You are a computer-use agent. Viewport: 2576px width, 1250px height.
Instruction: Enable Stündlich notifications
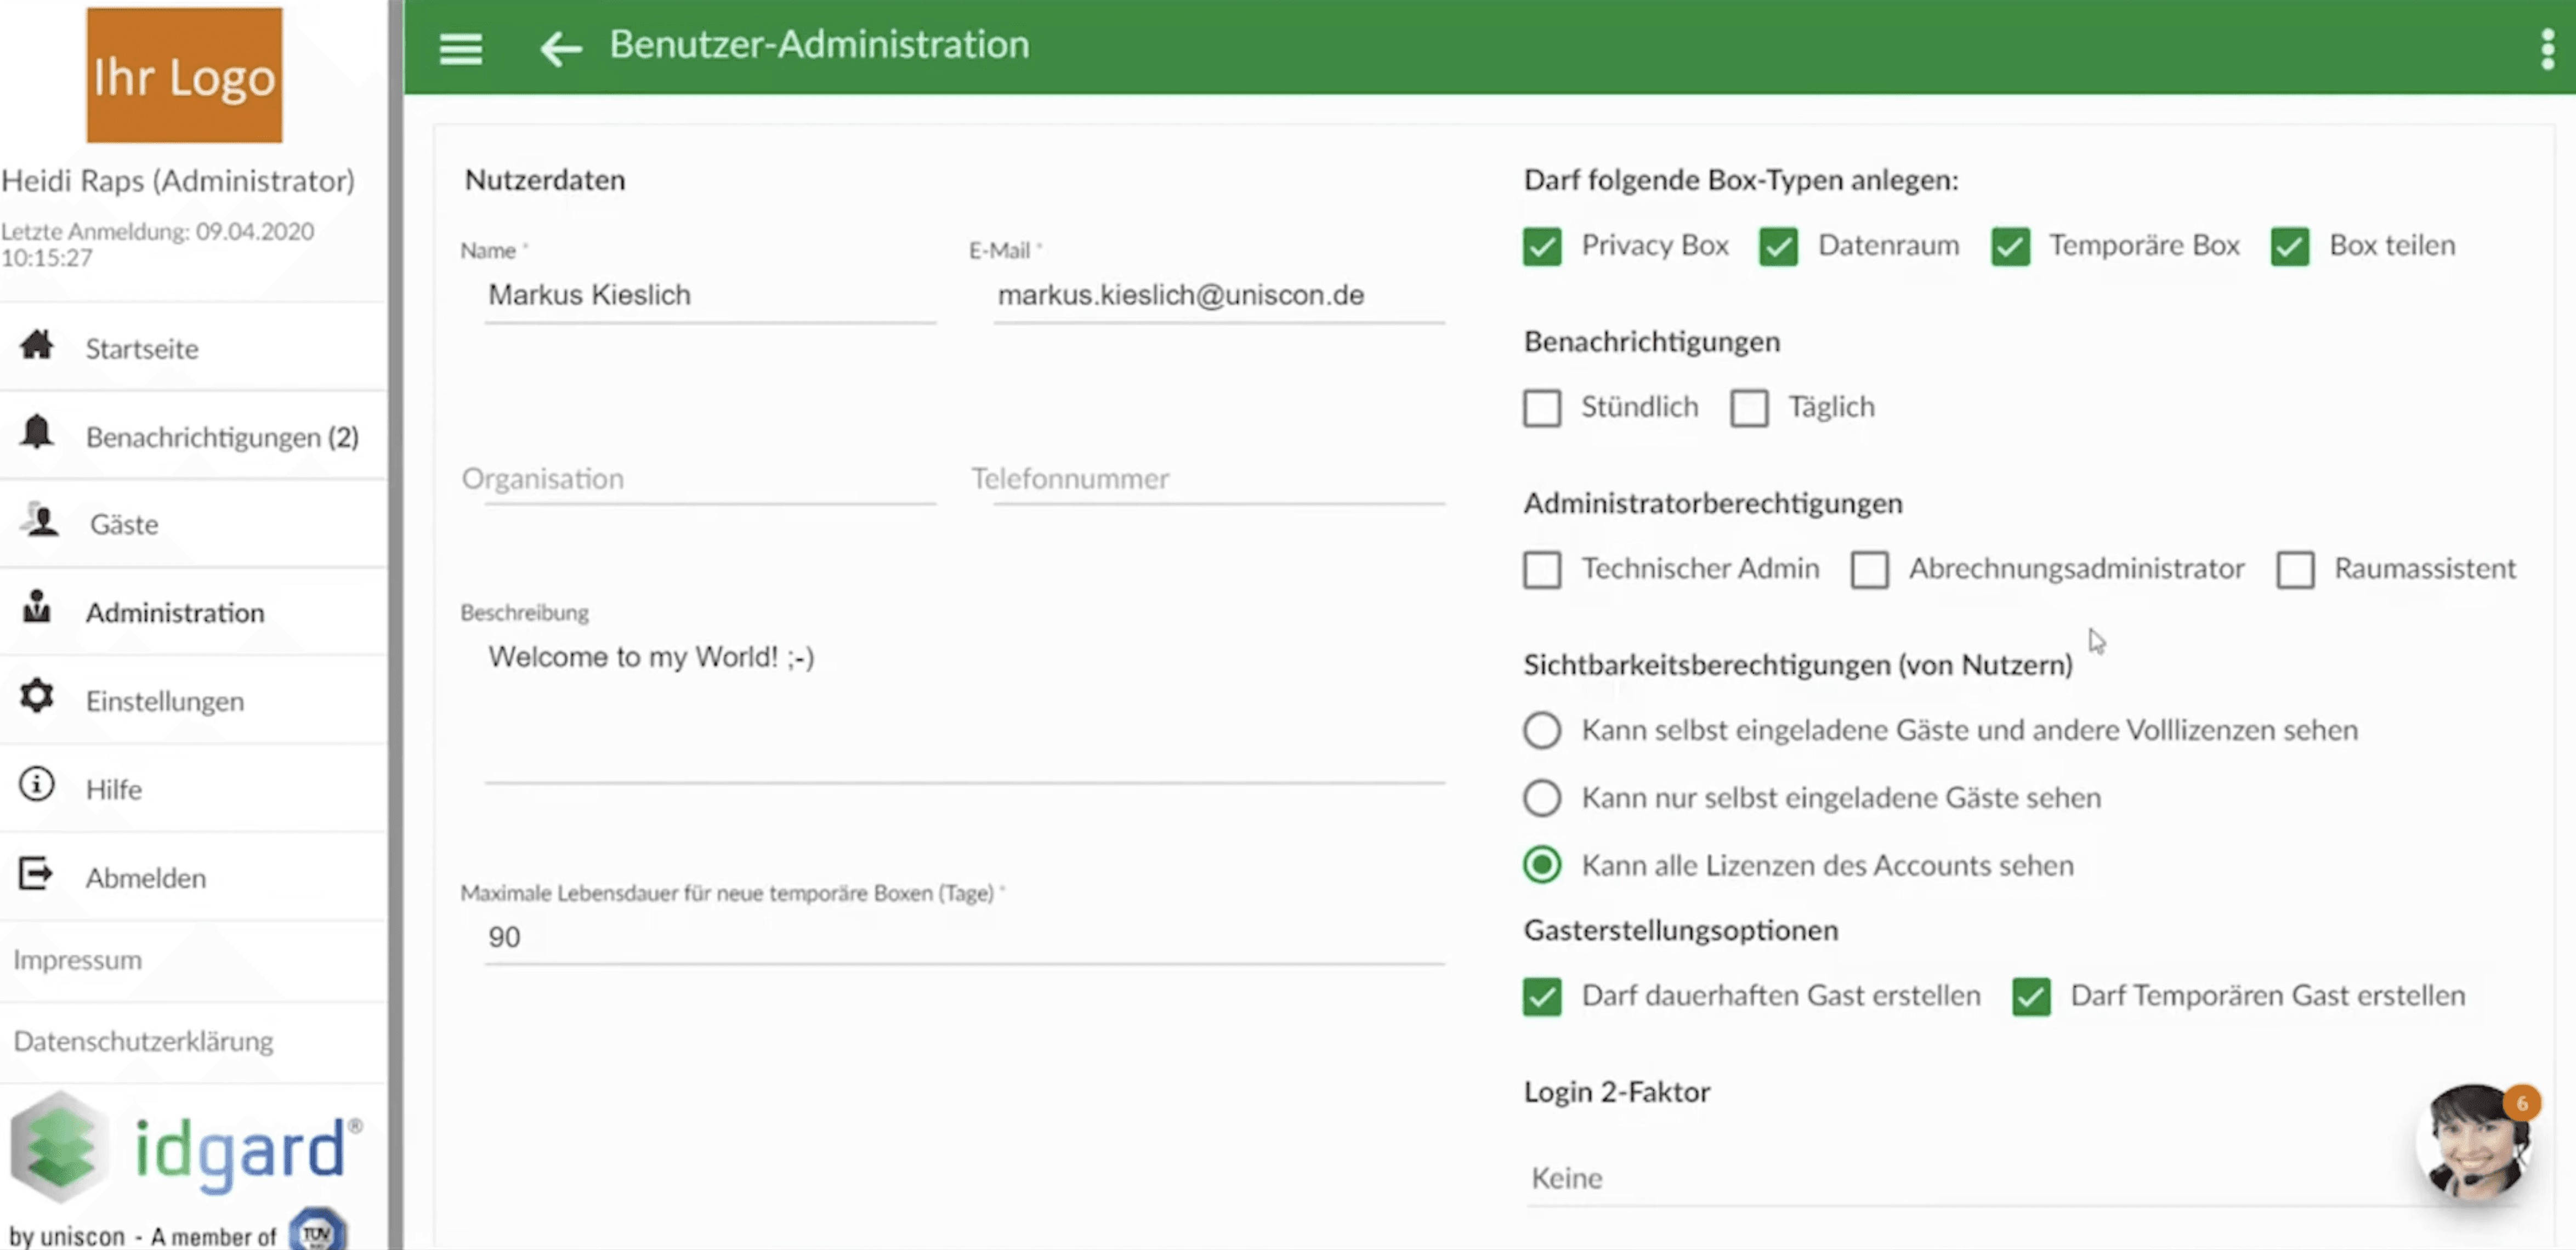(x=1541, y=407)
